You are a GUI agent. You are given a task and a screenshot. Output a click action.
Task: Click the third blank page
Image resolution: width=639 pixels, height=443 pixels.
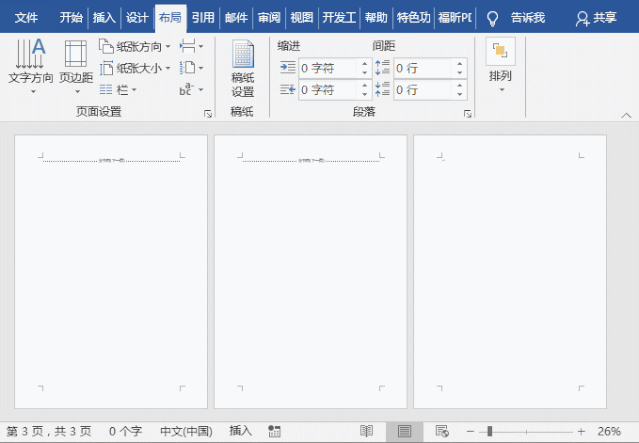pos(510,271)
